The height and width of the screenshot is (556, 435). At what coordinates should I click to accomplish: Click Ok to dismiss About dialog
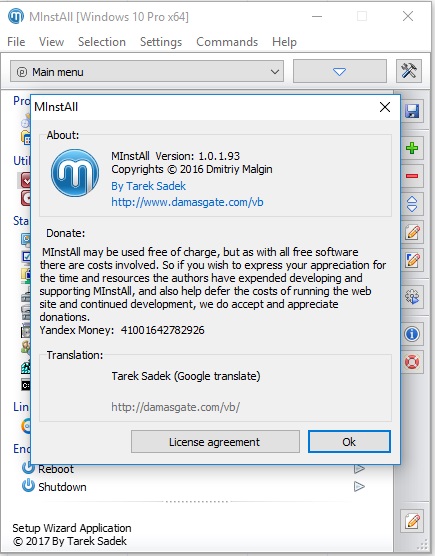tap(349, 442)
